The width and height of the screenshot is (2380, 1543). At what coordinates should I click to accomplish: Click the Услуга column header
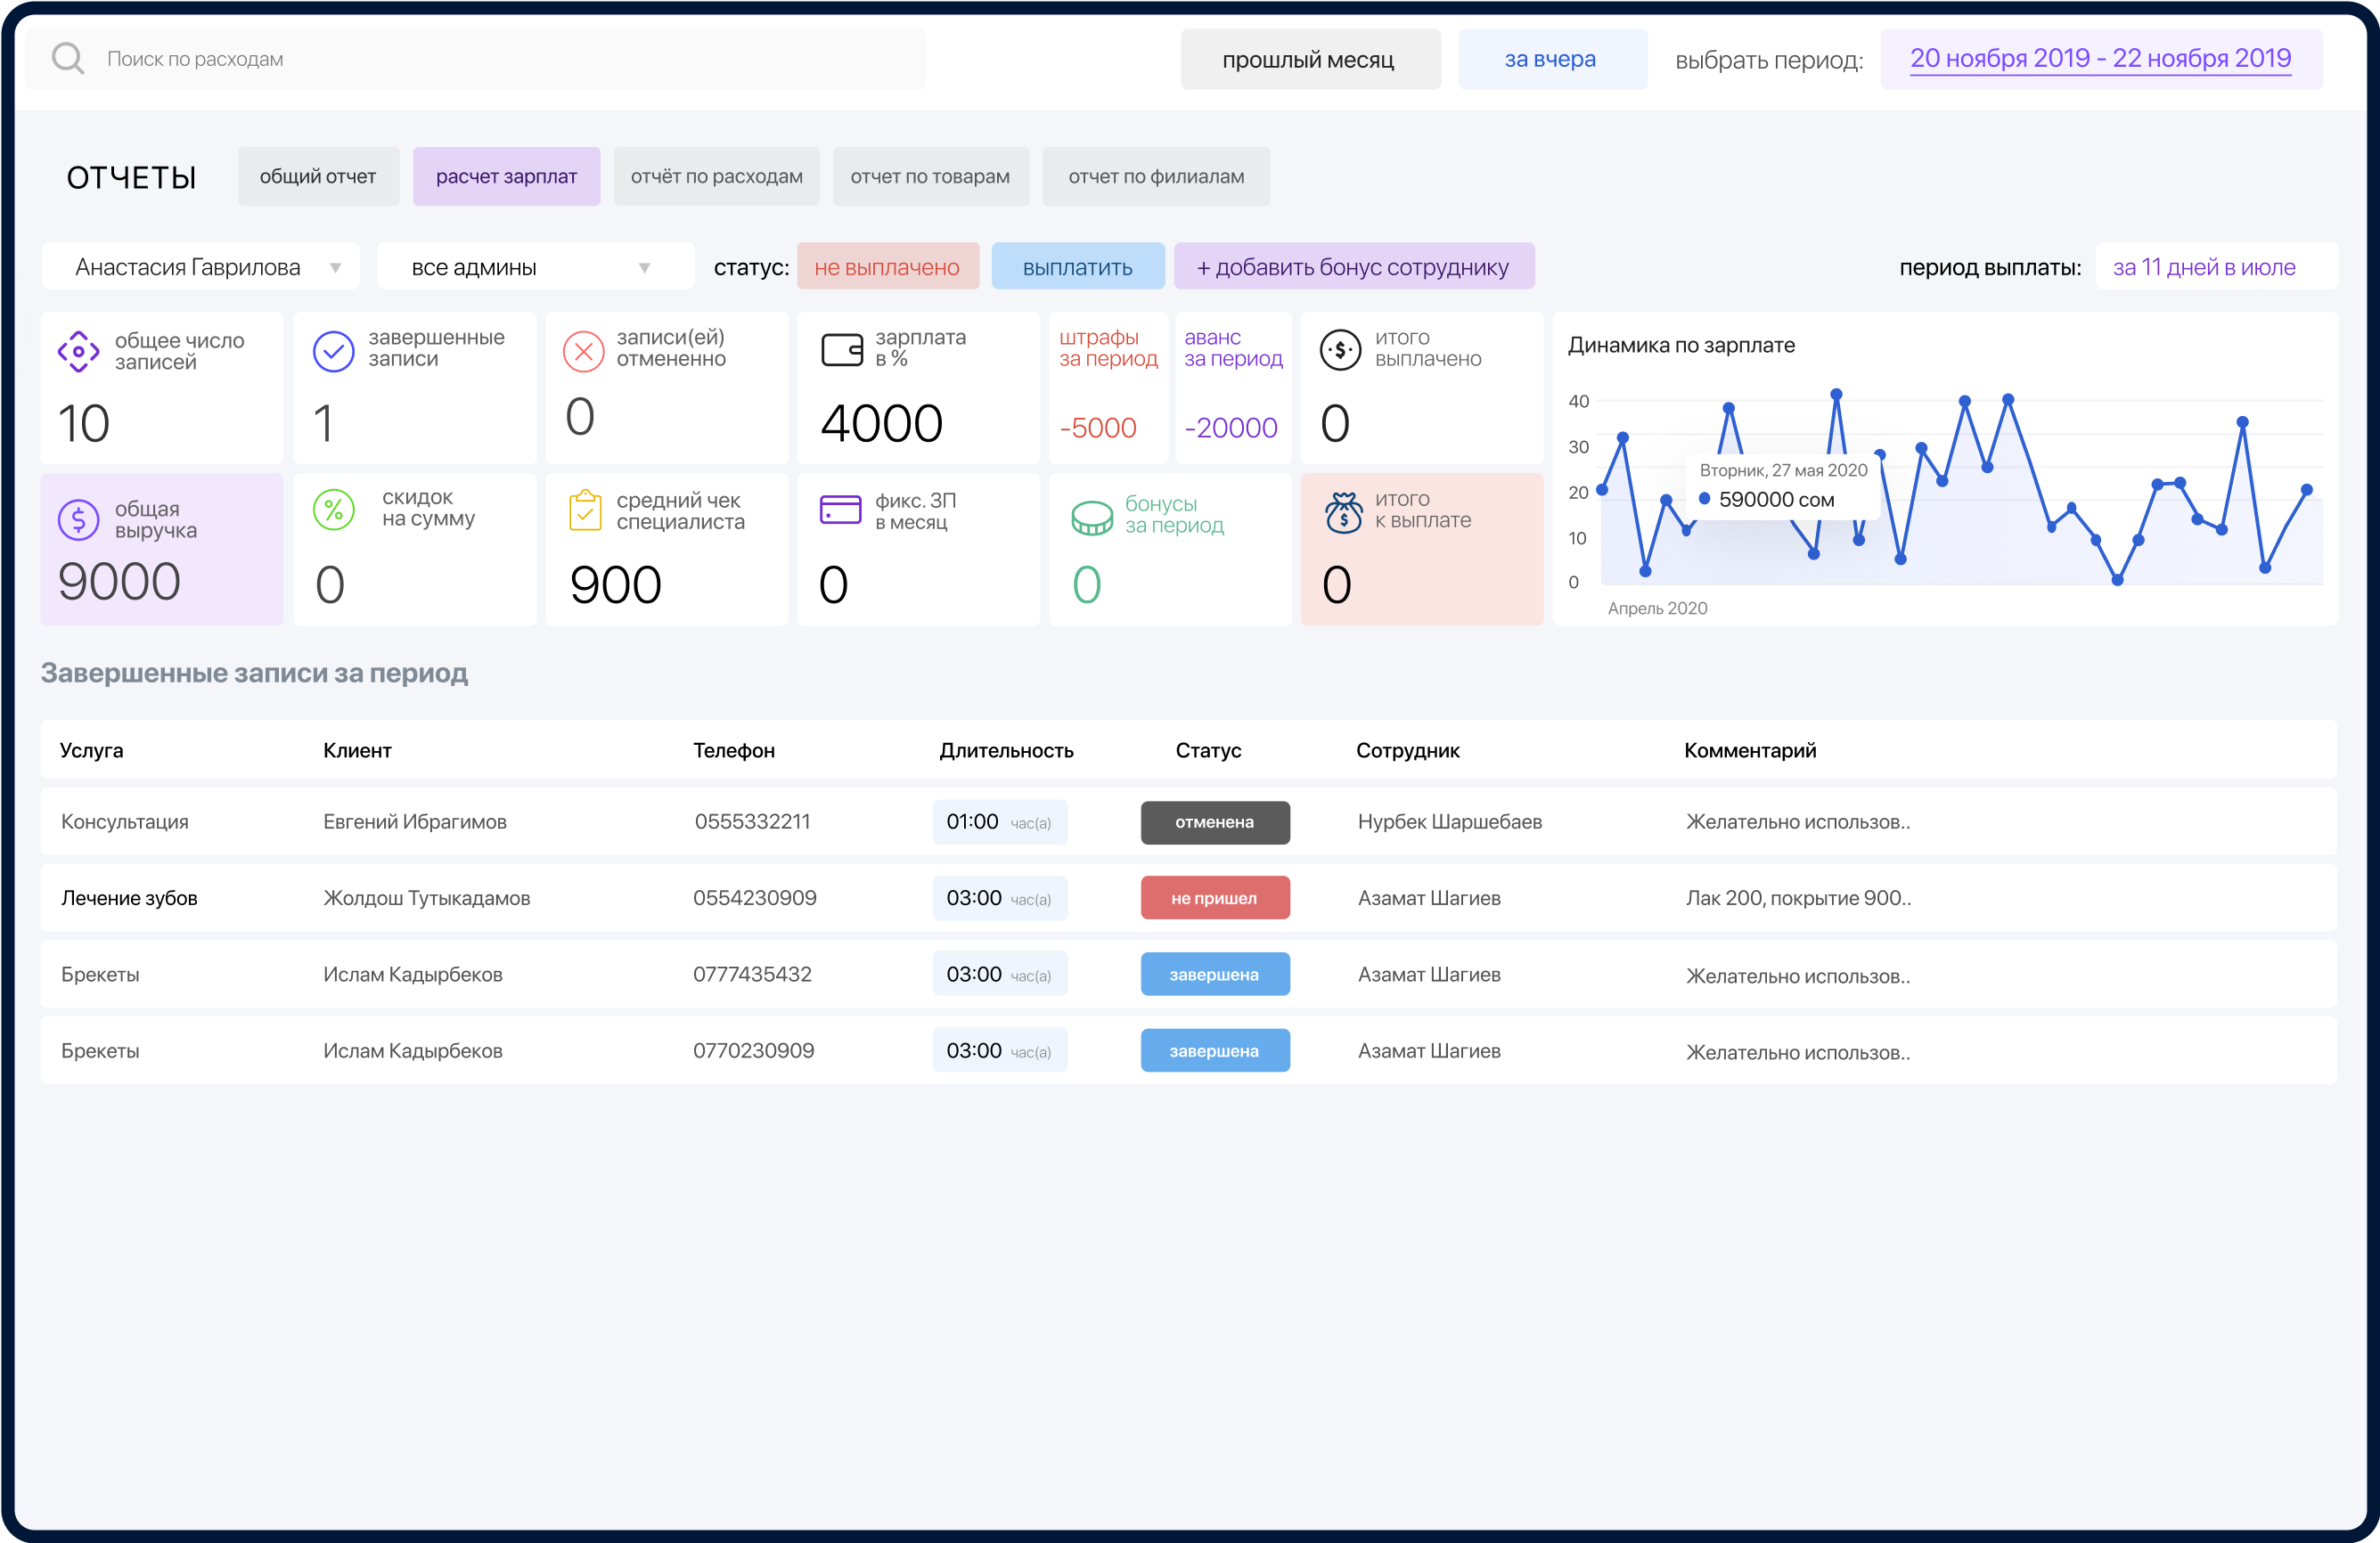pos(91,750)
